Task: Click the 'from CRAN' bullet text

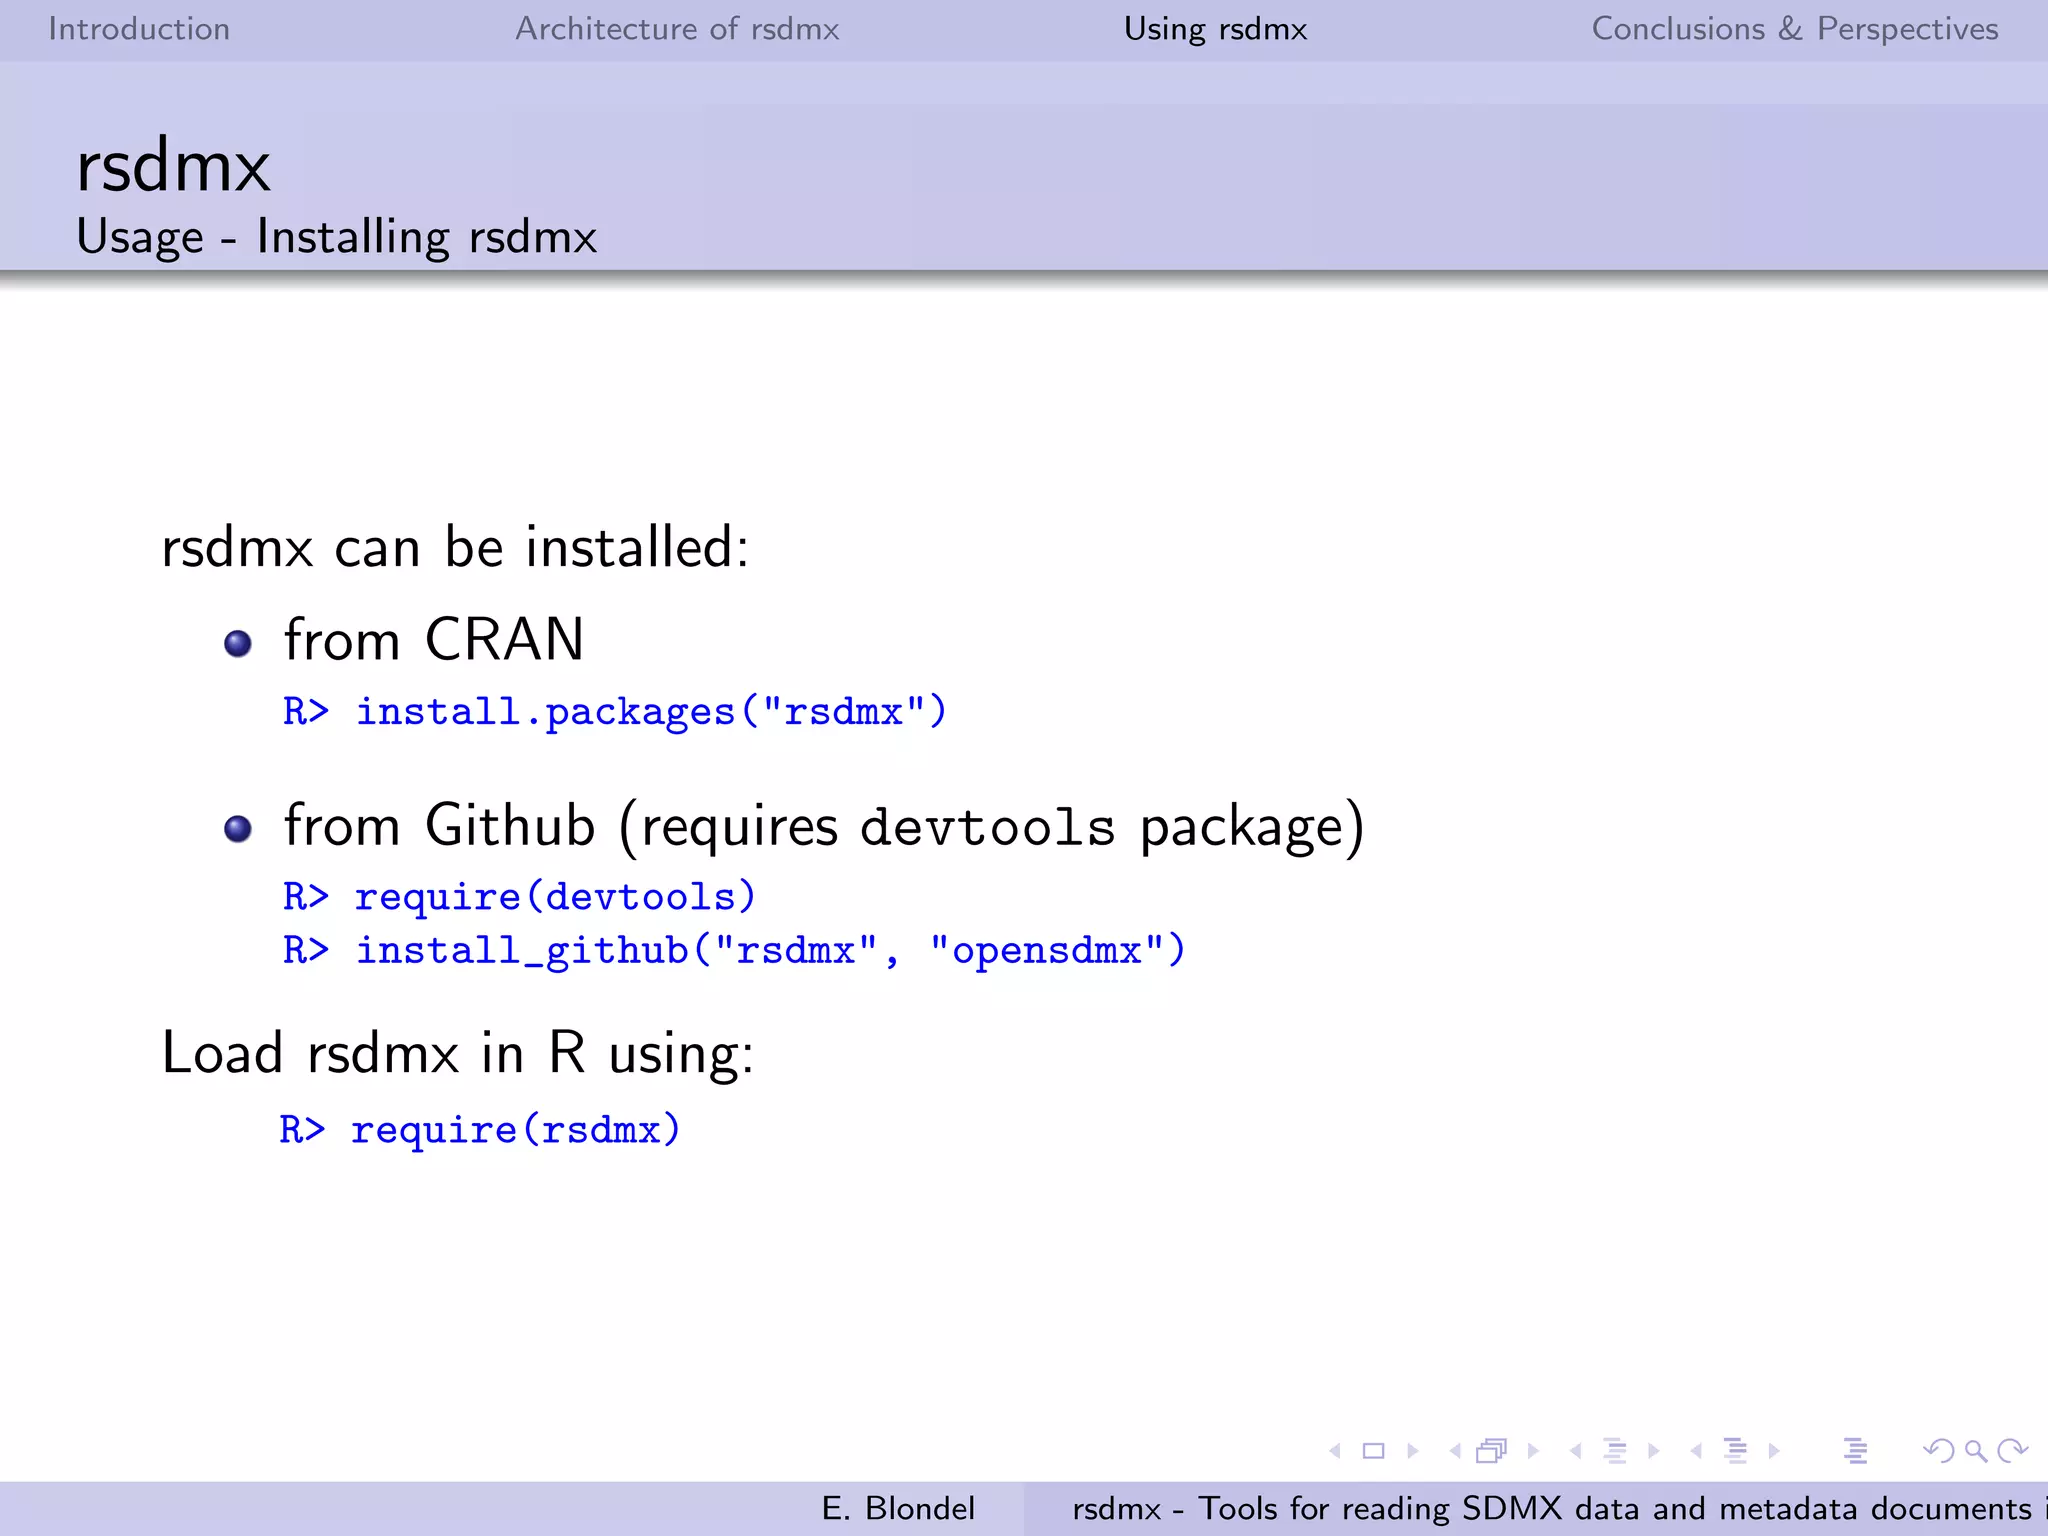Action: pos(433,640)
